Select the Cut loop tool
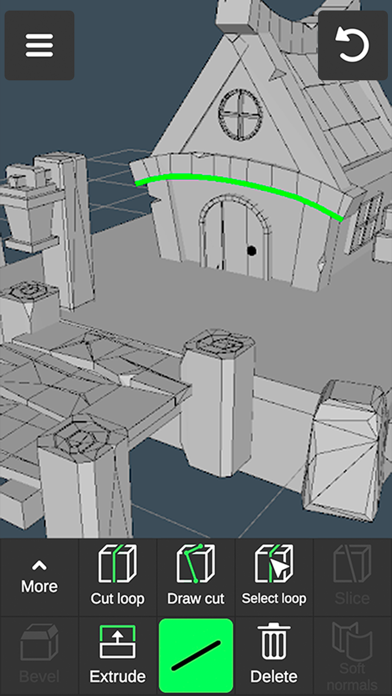Image resolution: width=392 pixels, height=696 pixels. pos(118,577)
